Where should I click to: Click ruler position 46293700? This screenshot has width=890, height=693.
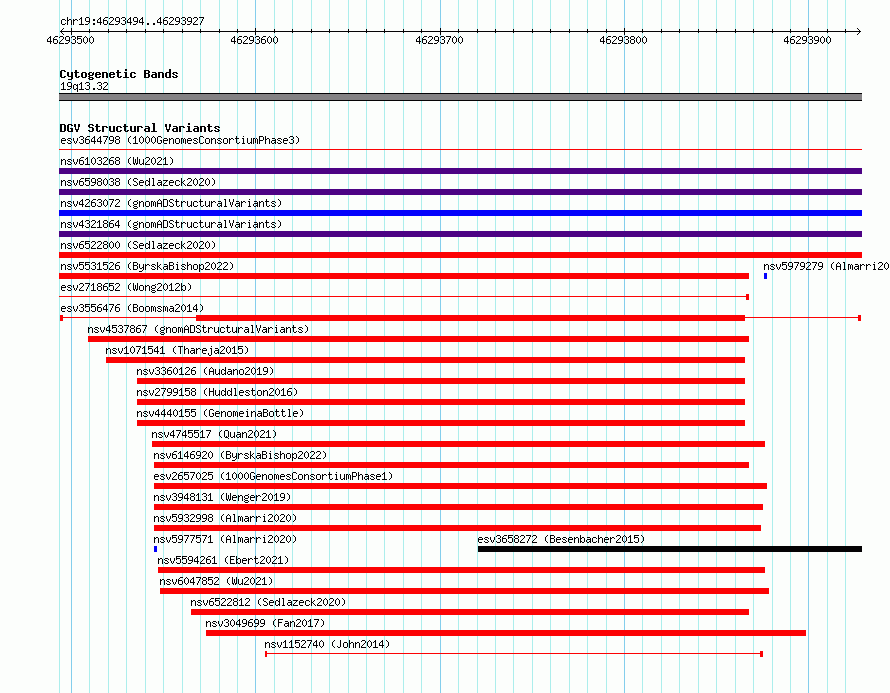(439, 40)
